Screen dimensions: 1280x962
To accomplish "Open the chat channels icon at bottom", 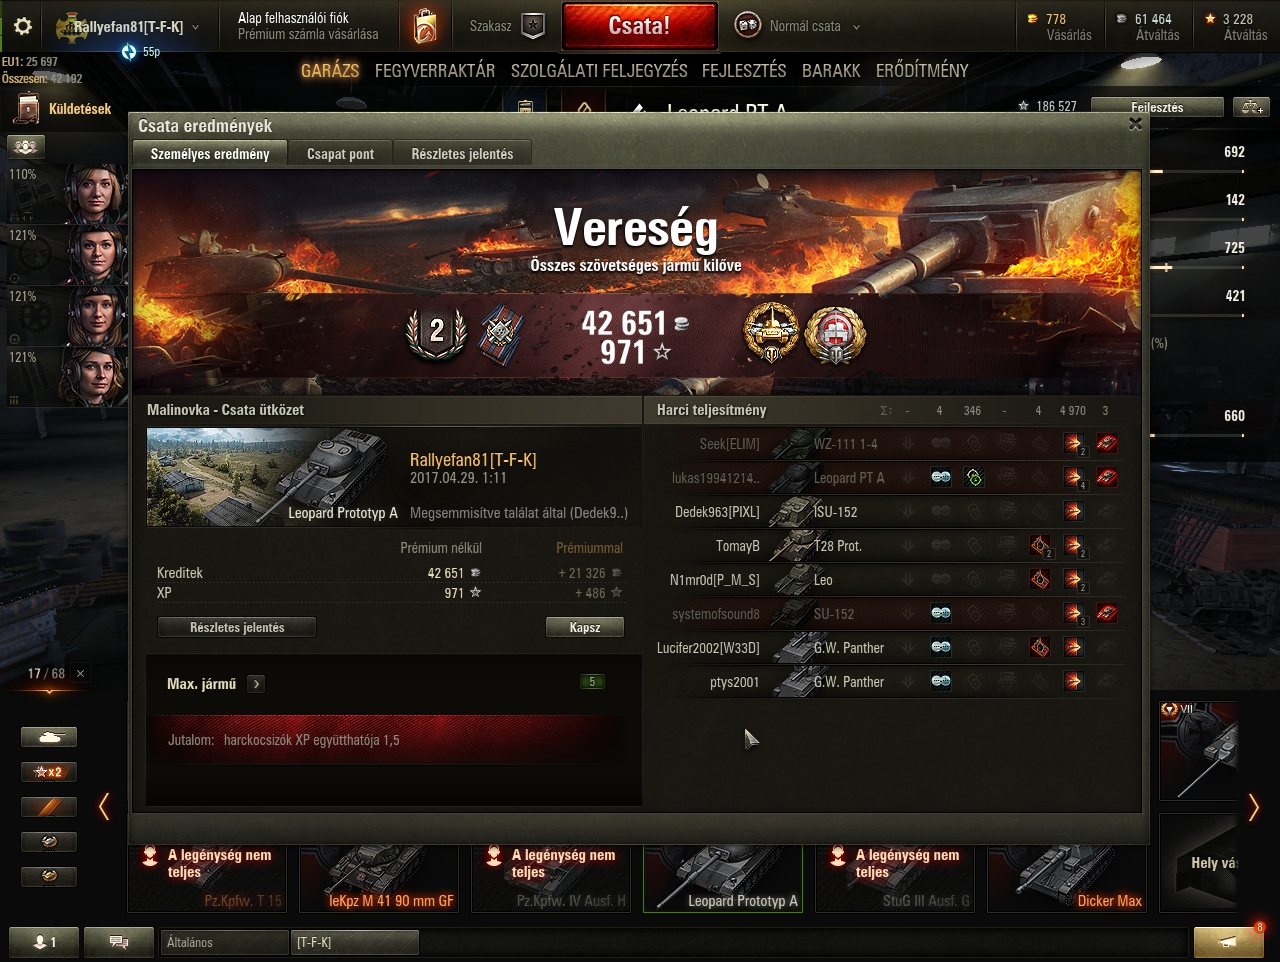I will pyautogui.click(x=118, y=942).
